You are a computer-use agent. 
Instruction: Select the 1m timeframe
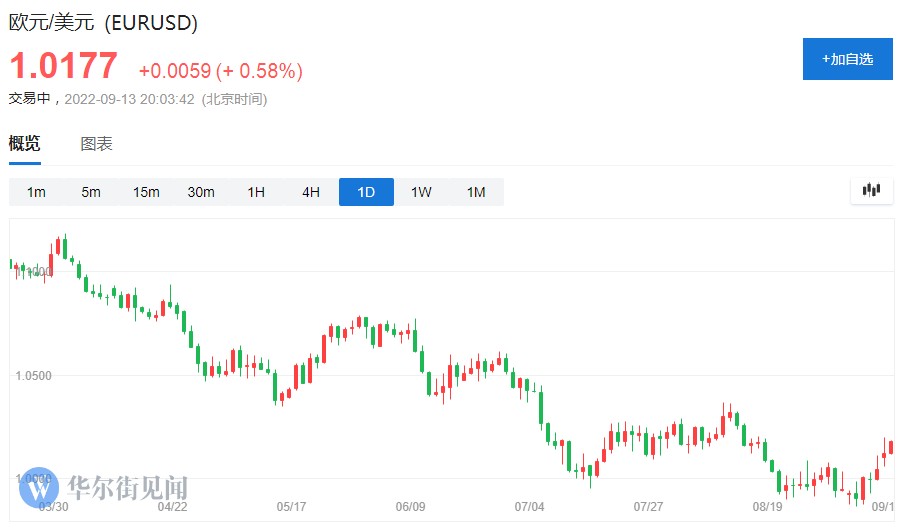coord(36,192)
